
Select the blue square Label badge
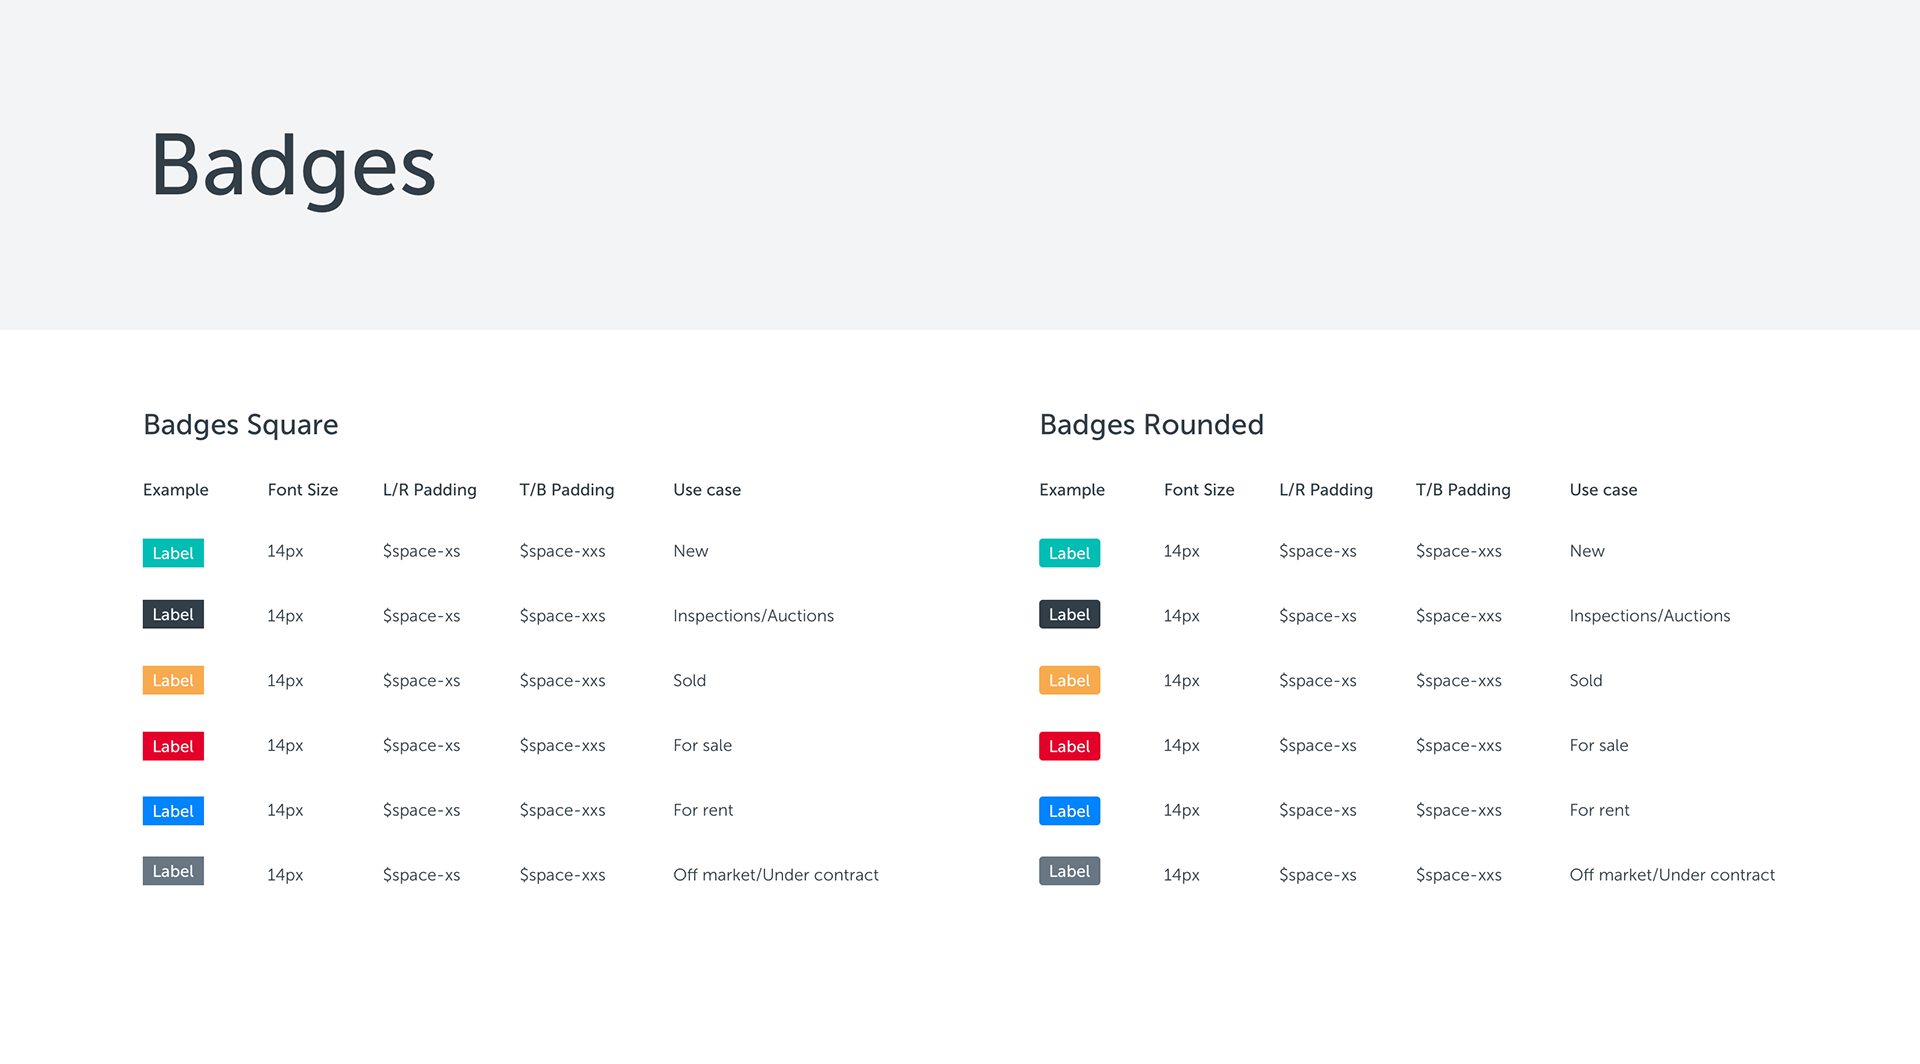173,811
